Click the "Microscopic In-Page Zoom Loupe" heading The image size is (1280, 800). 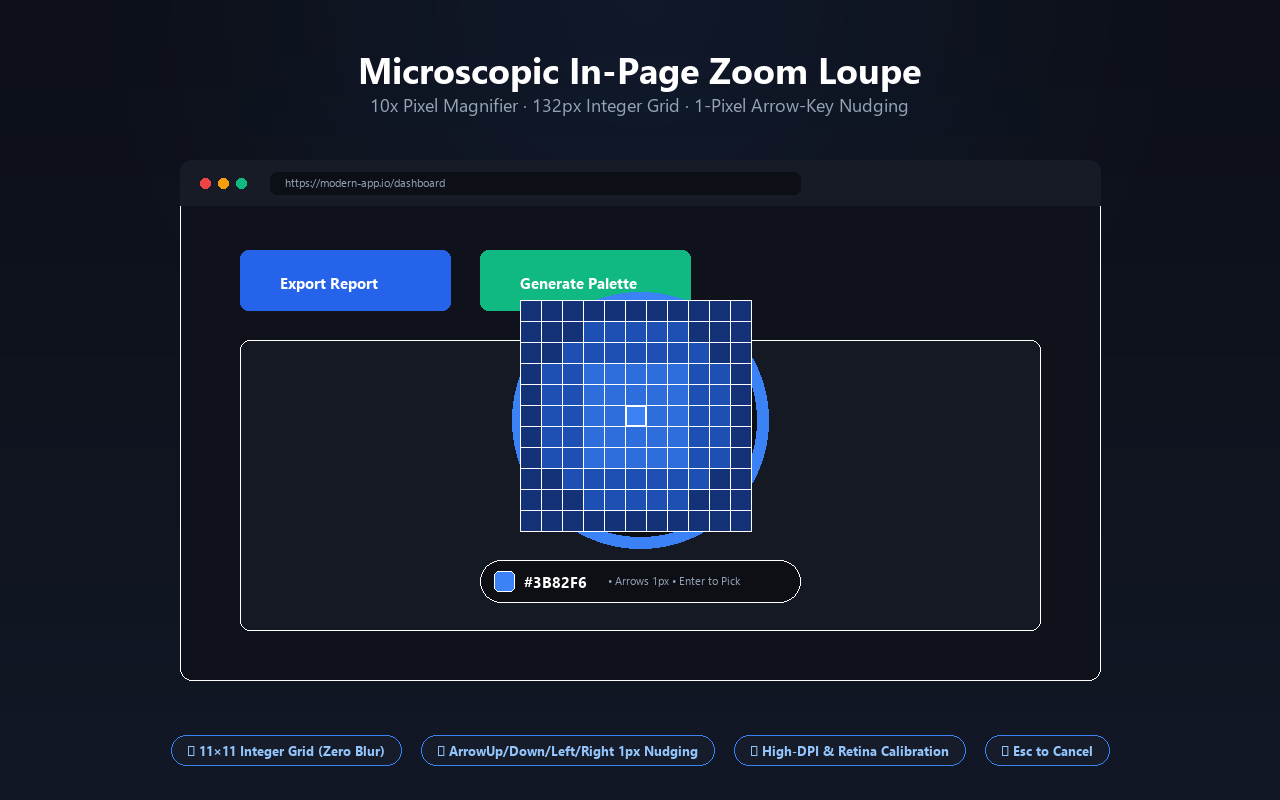[640, 72]
